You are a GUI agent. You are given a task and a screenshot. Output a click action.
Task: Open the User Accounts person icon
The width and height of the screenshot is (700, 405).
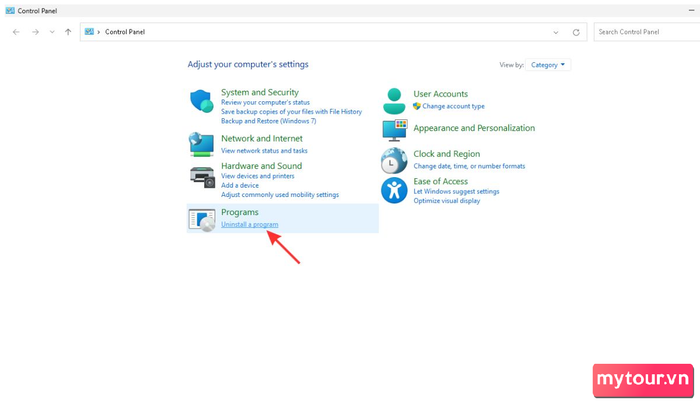tap(394, 101)
